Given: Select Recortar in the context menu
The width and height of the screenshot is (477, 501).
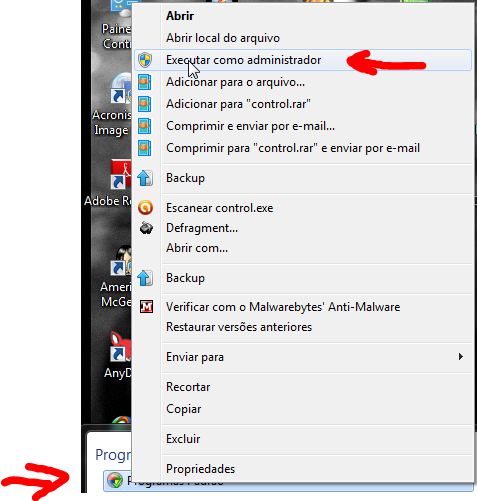Looking at the screenshot, I should [188, 387].
